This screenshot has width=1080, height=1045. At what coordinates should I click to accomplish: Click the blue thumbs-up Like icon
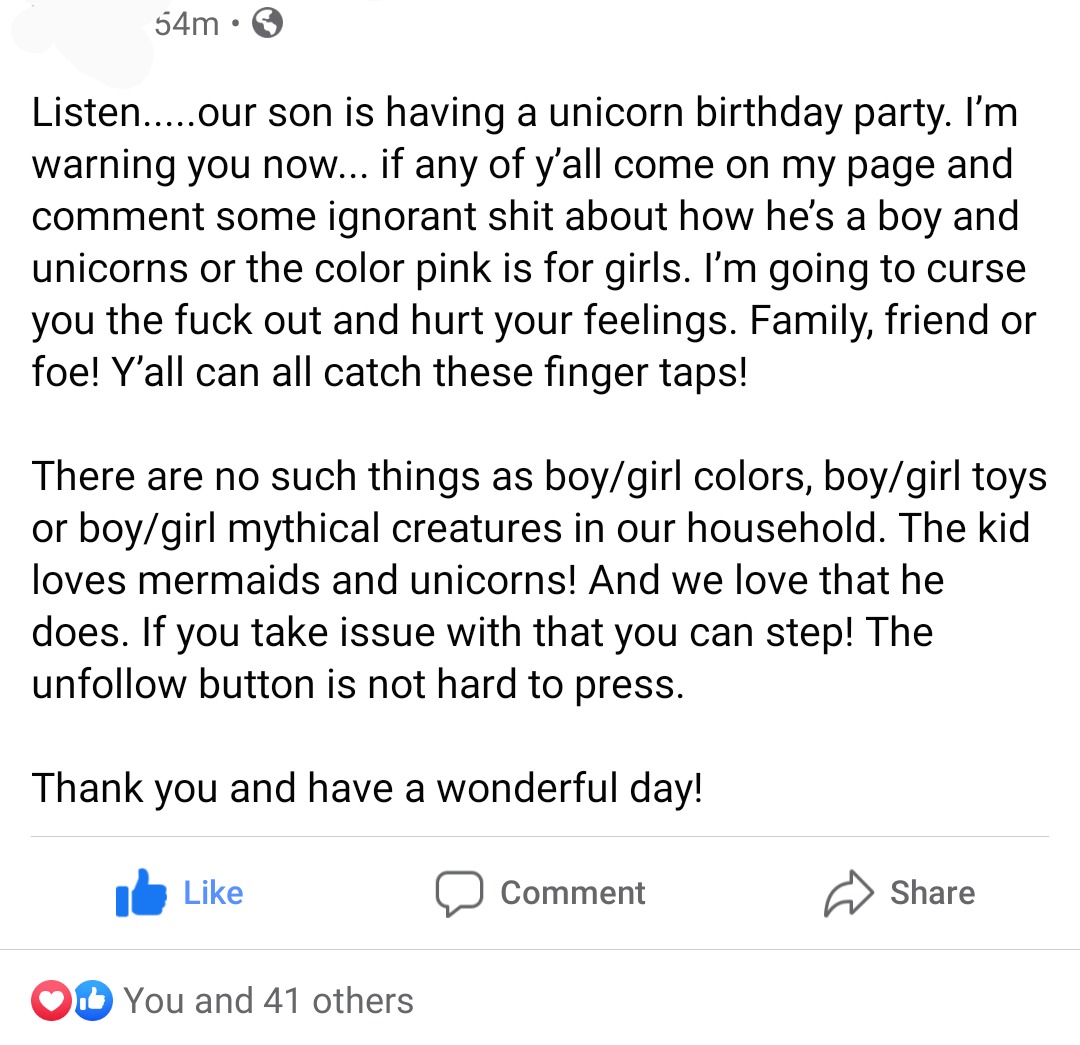(x=141, y=893)
